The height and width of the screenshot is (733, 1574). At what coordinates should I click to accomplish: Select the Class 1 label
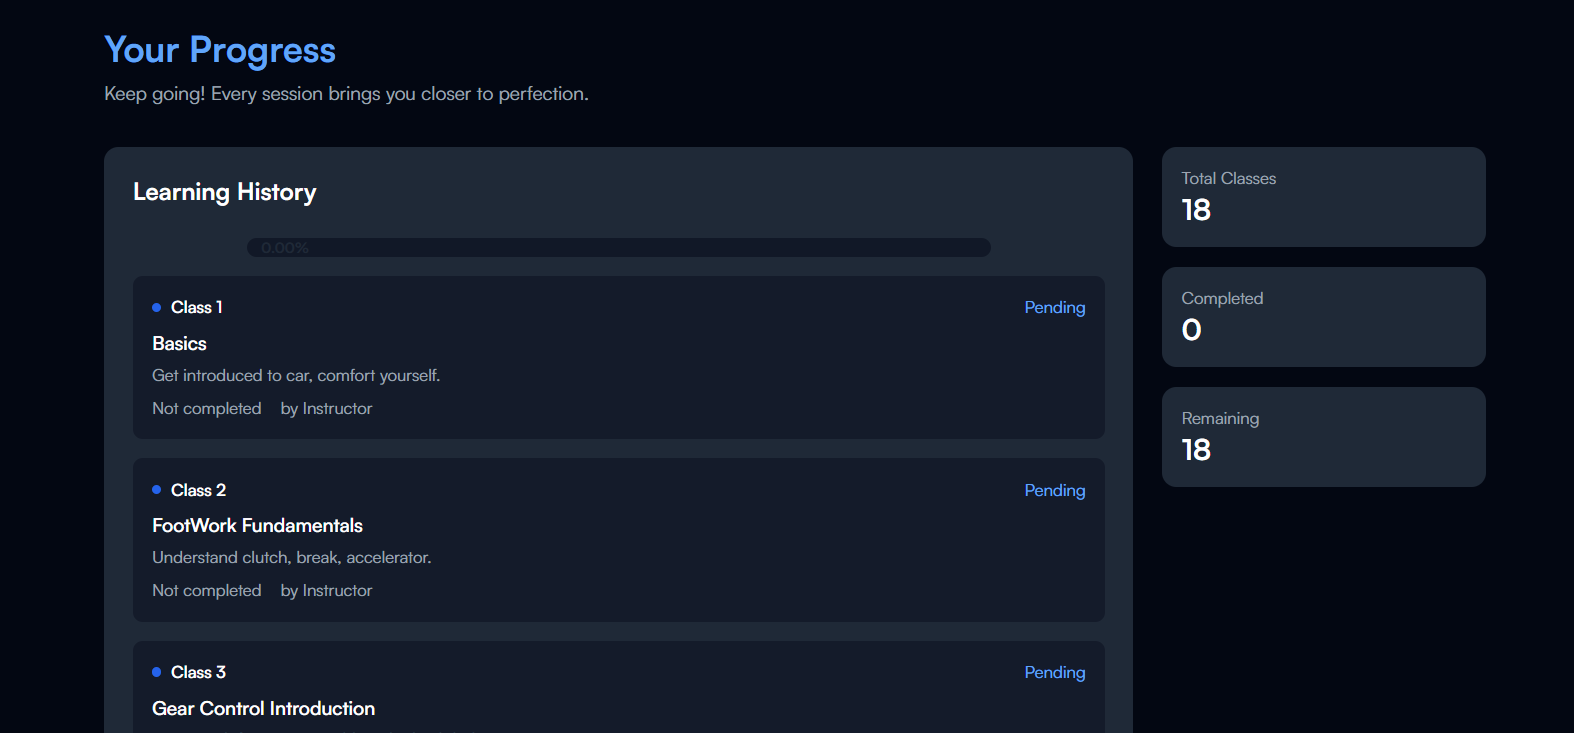click(x=197, y=307)
